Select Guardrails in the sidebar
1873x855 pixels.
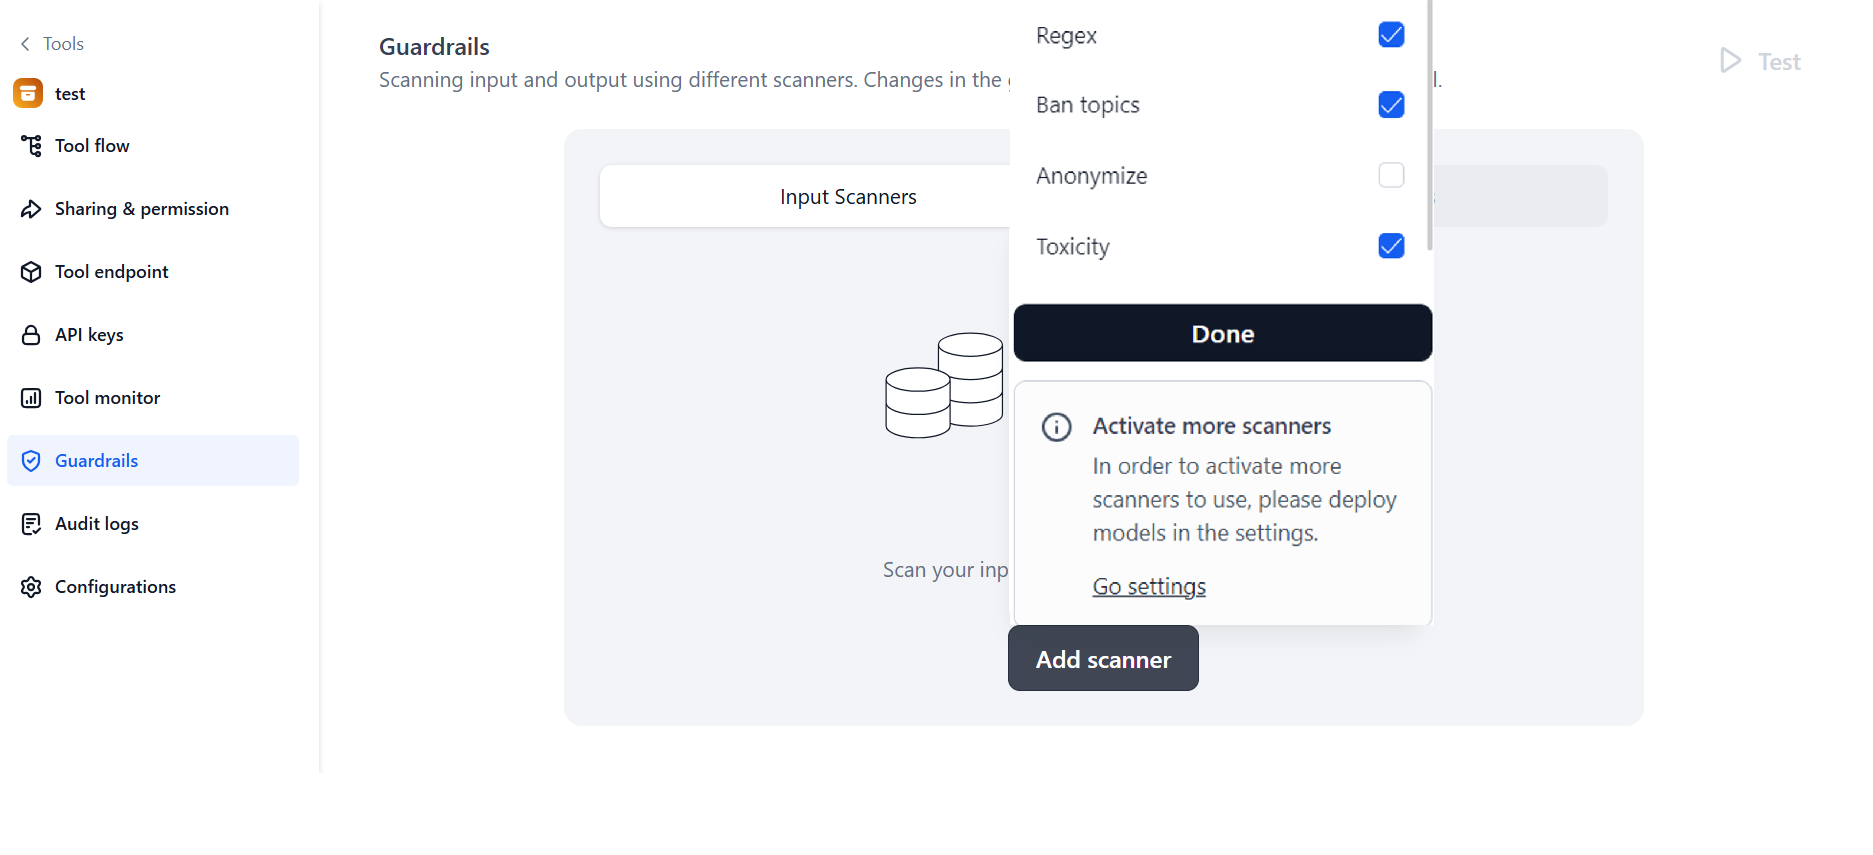point(153,461)
